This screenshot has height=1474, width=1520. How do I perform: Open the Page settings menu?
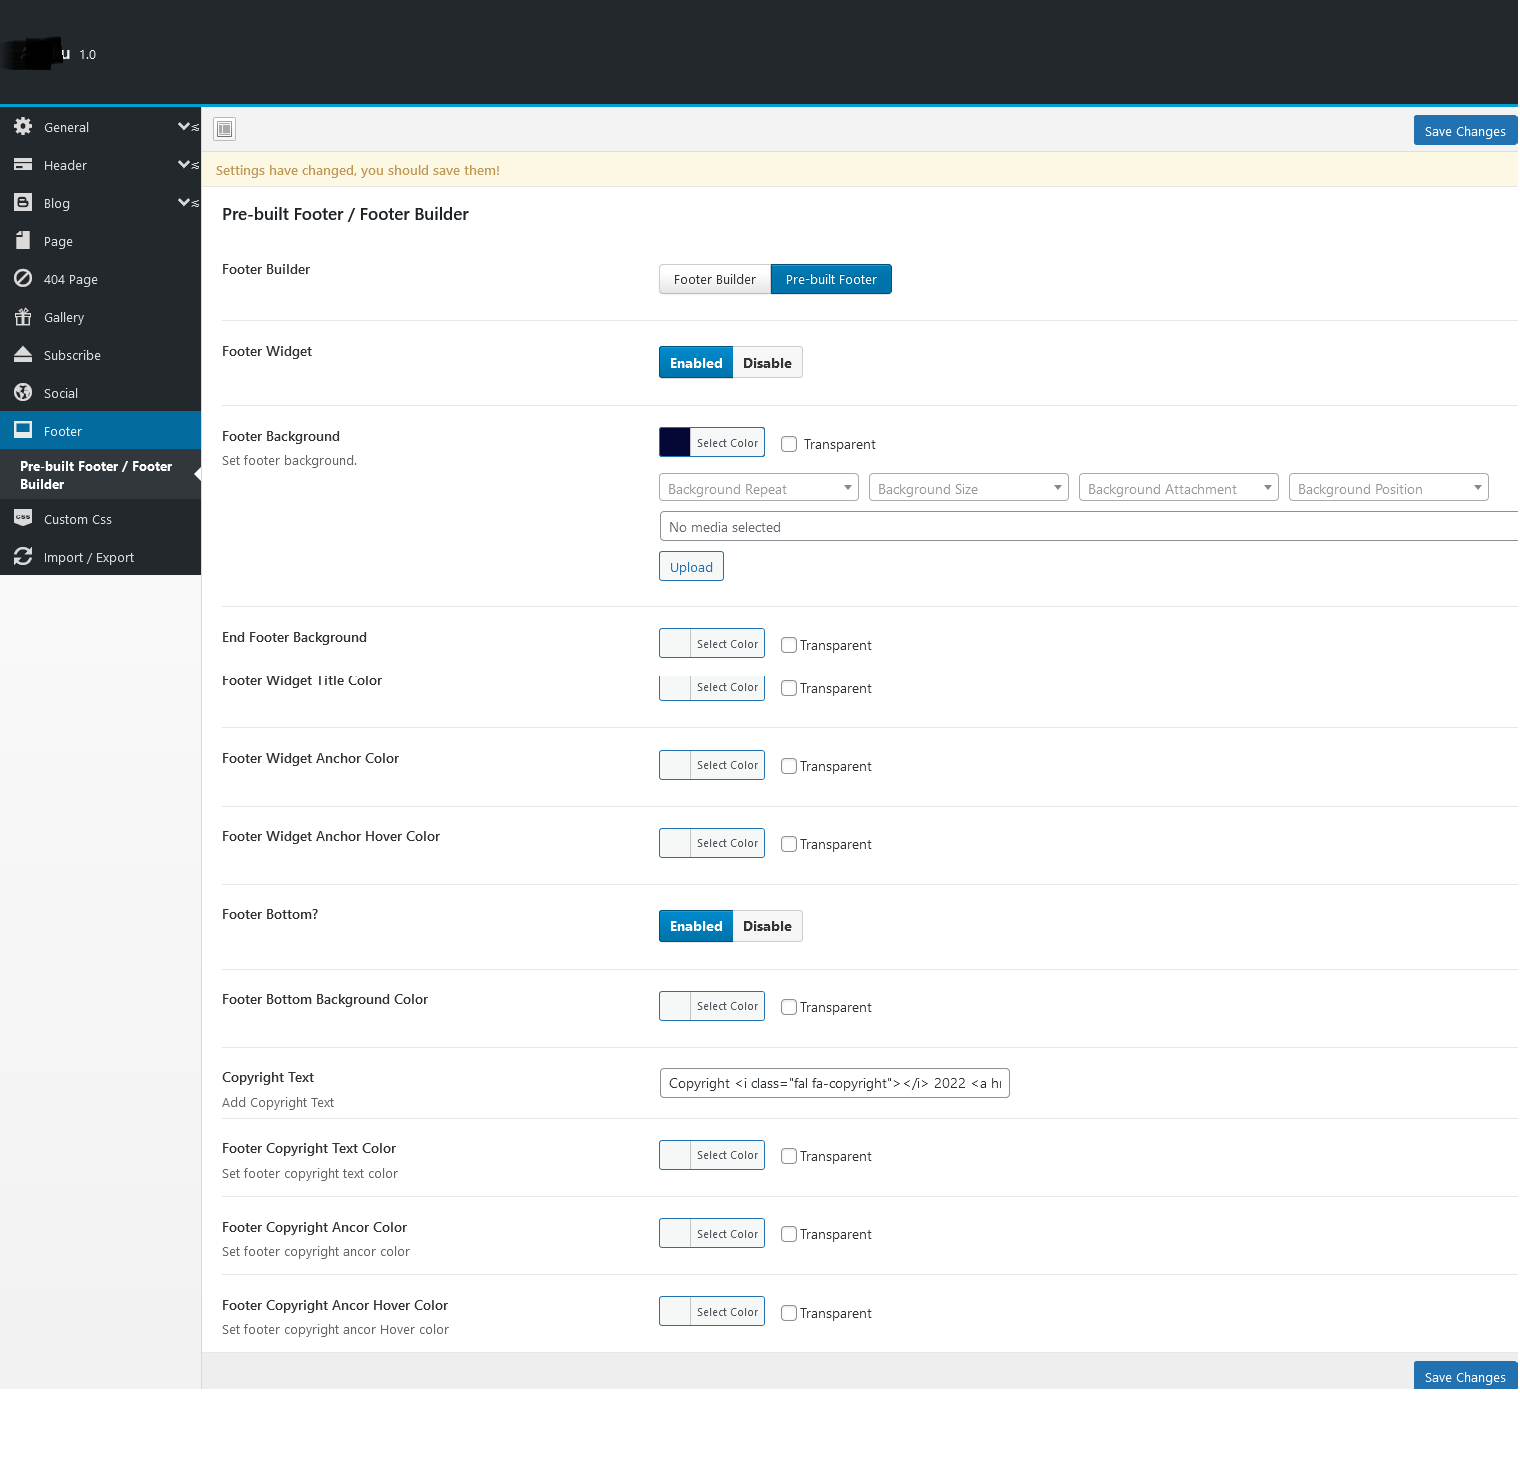point(100,241)
